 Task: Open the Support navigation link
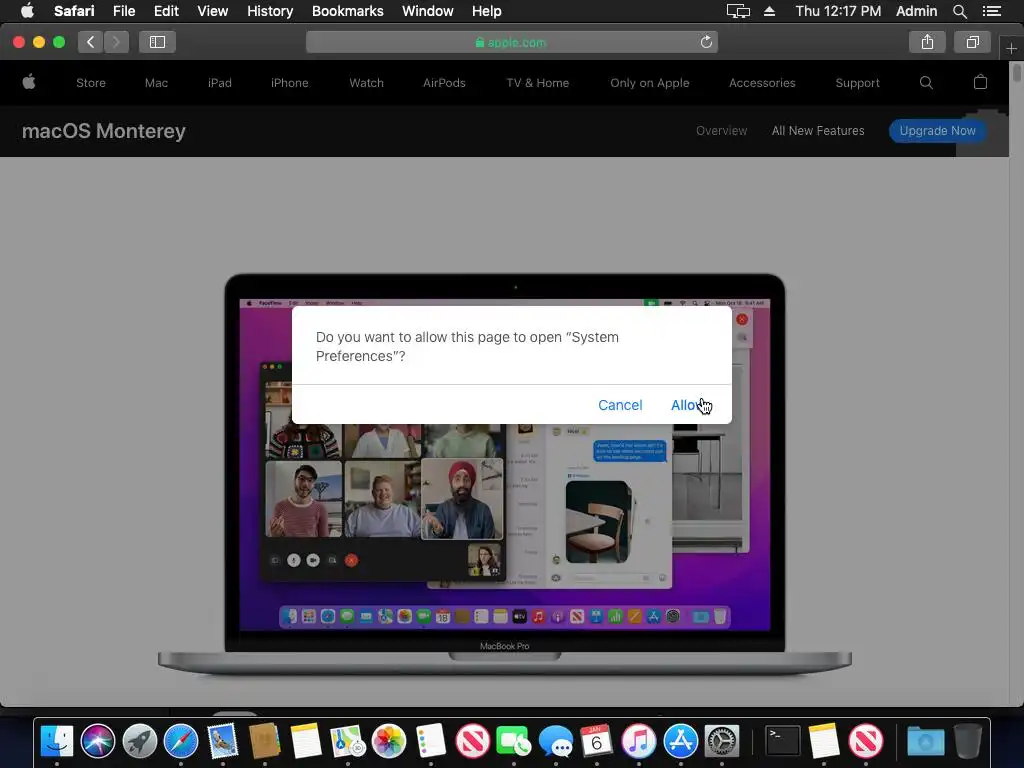point(857,83)
